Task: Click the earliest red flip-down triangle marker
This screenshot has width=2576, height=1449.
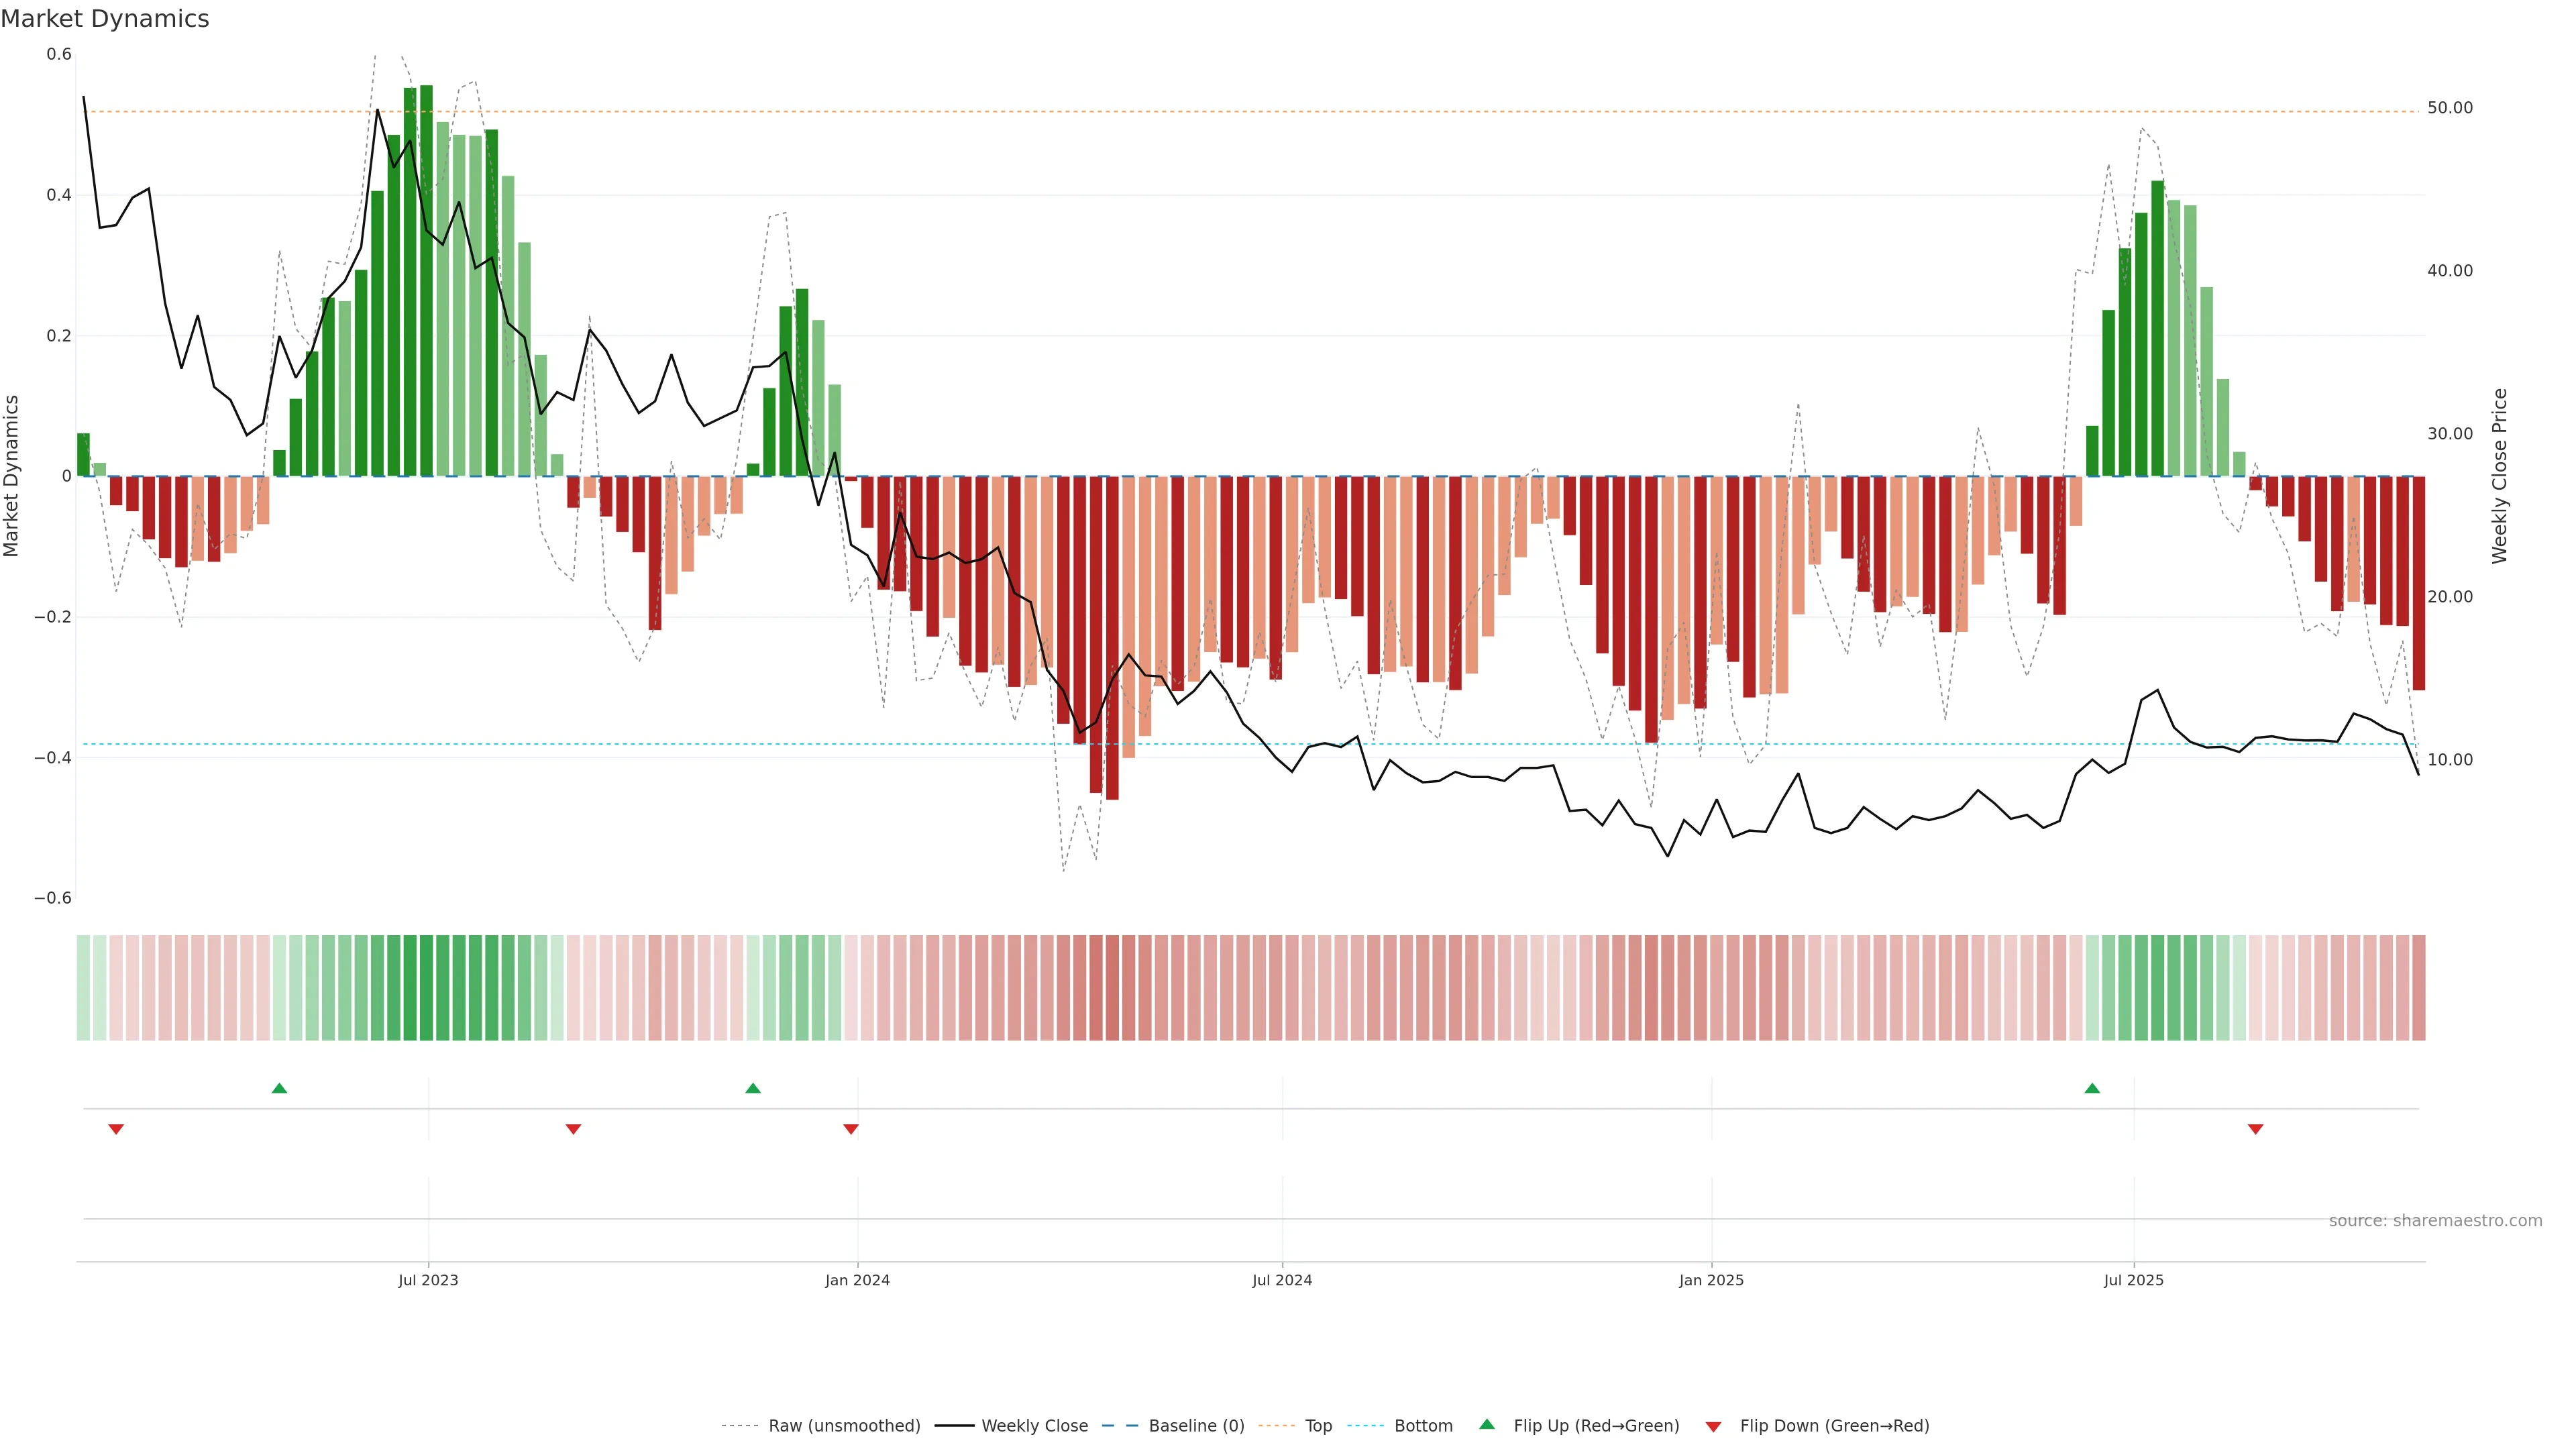Action: click(x=116, y=1129)
